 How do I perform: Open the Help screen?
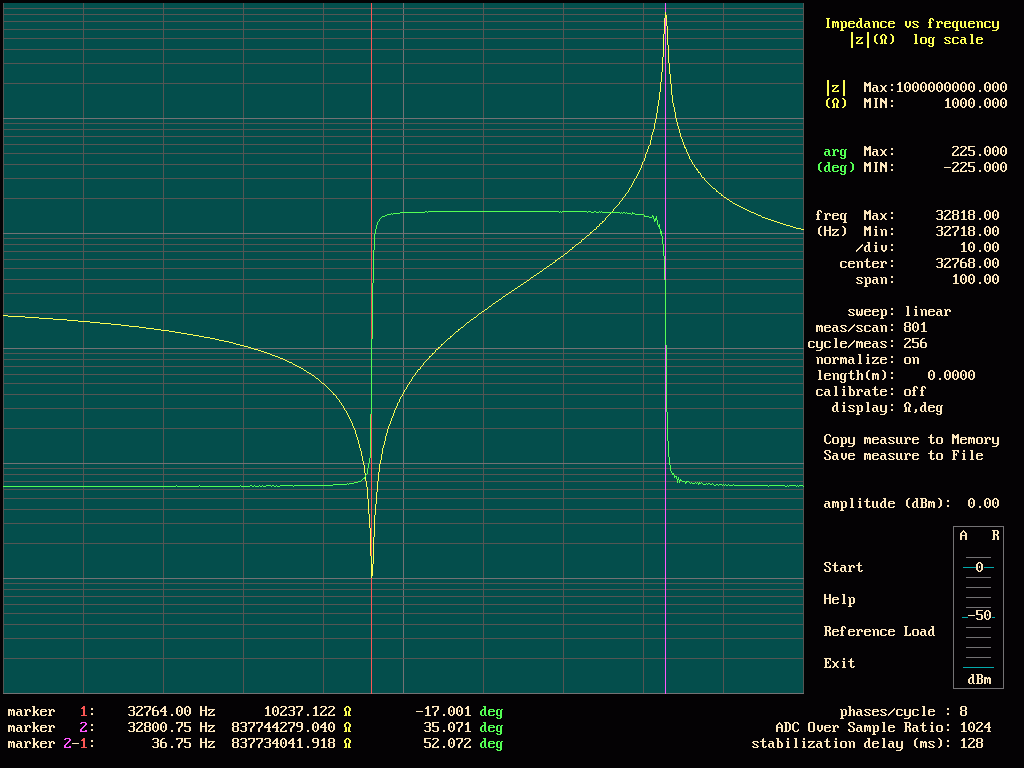pyautogui.click(x=839, y=600)
